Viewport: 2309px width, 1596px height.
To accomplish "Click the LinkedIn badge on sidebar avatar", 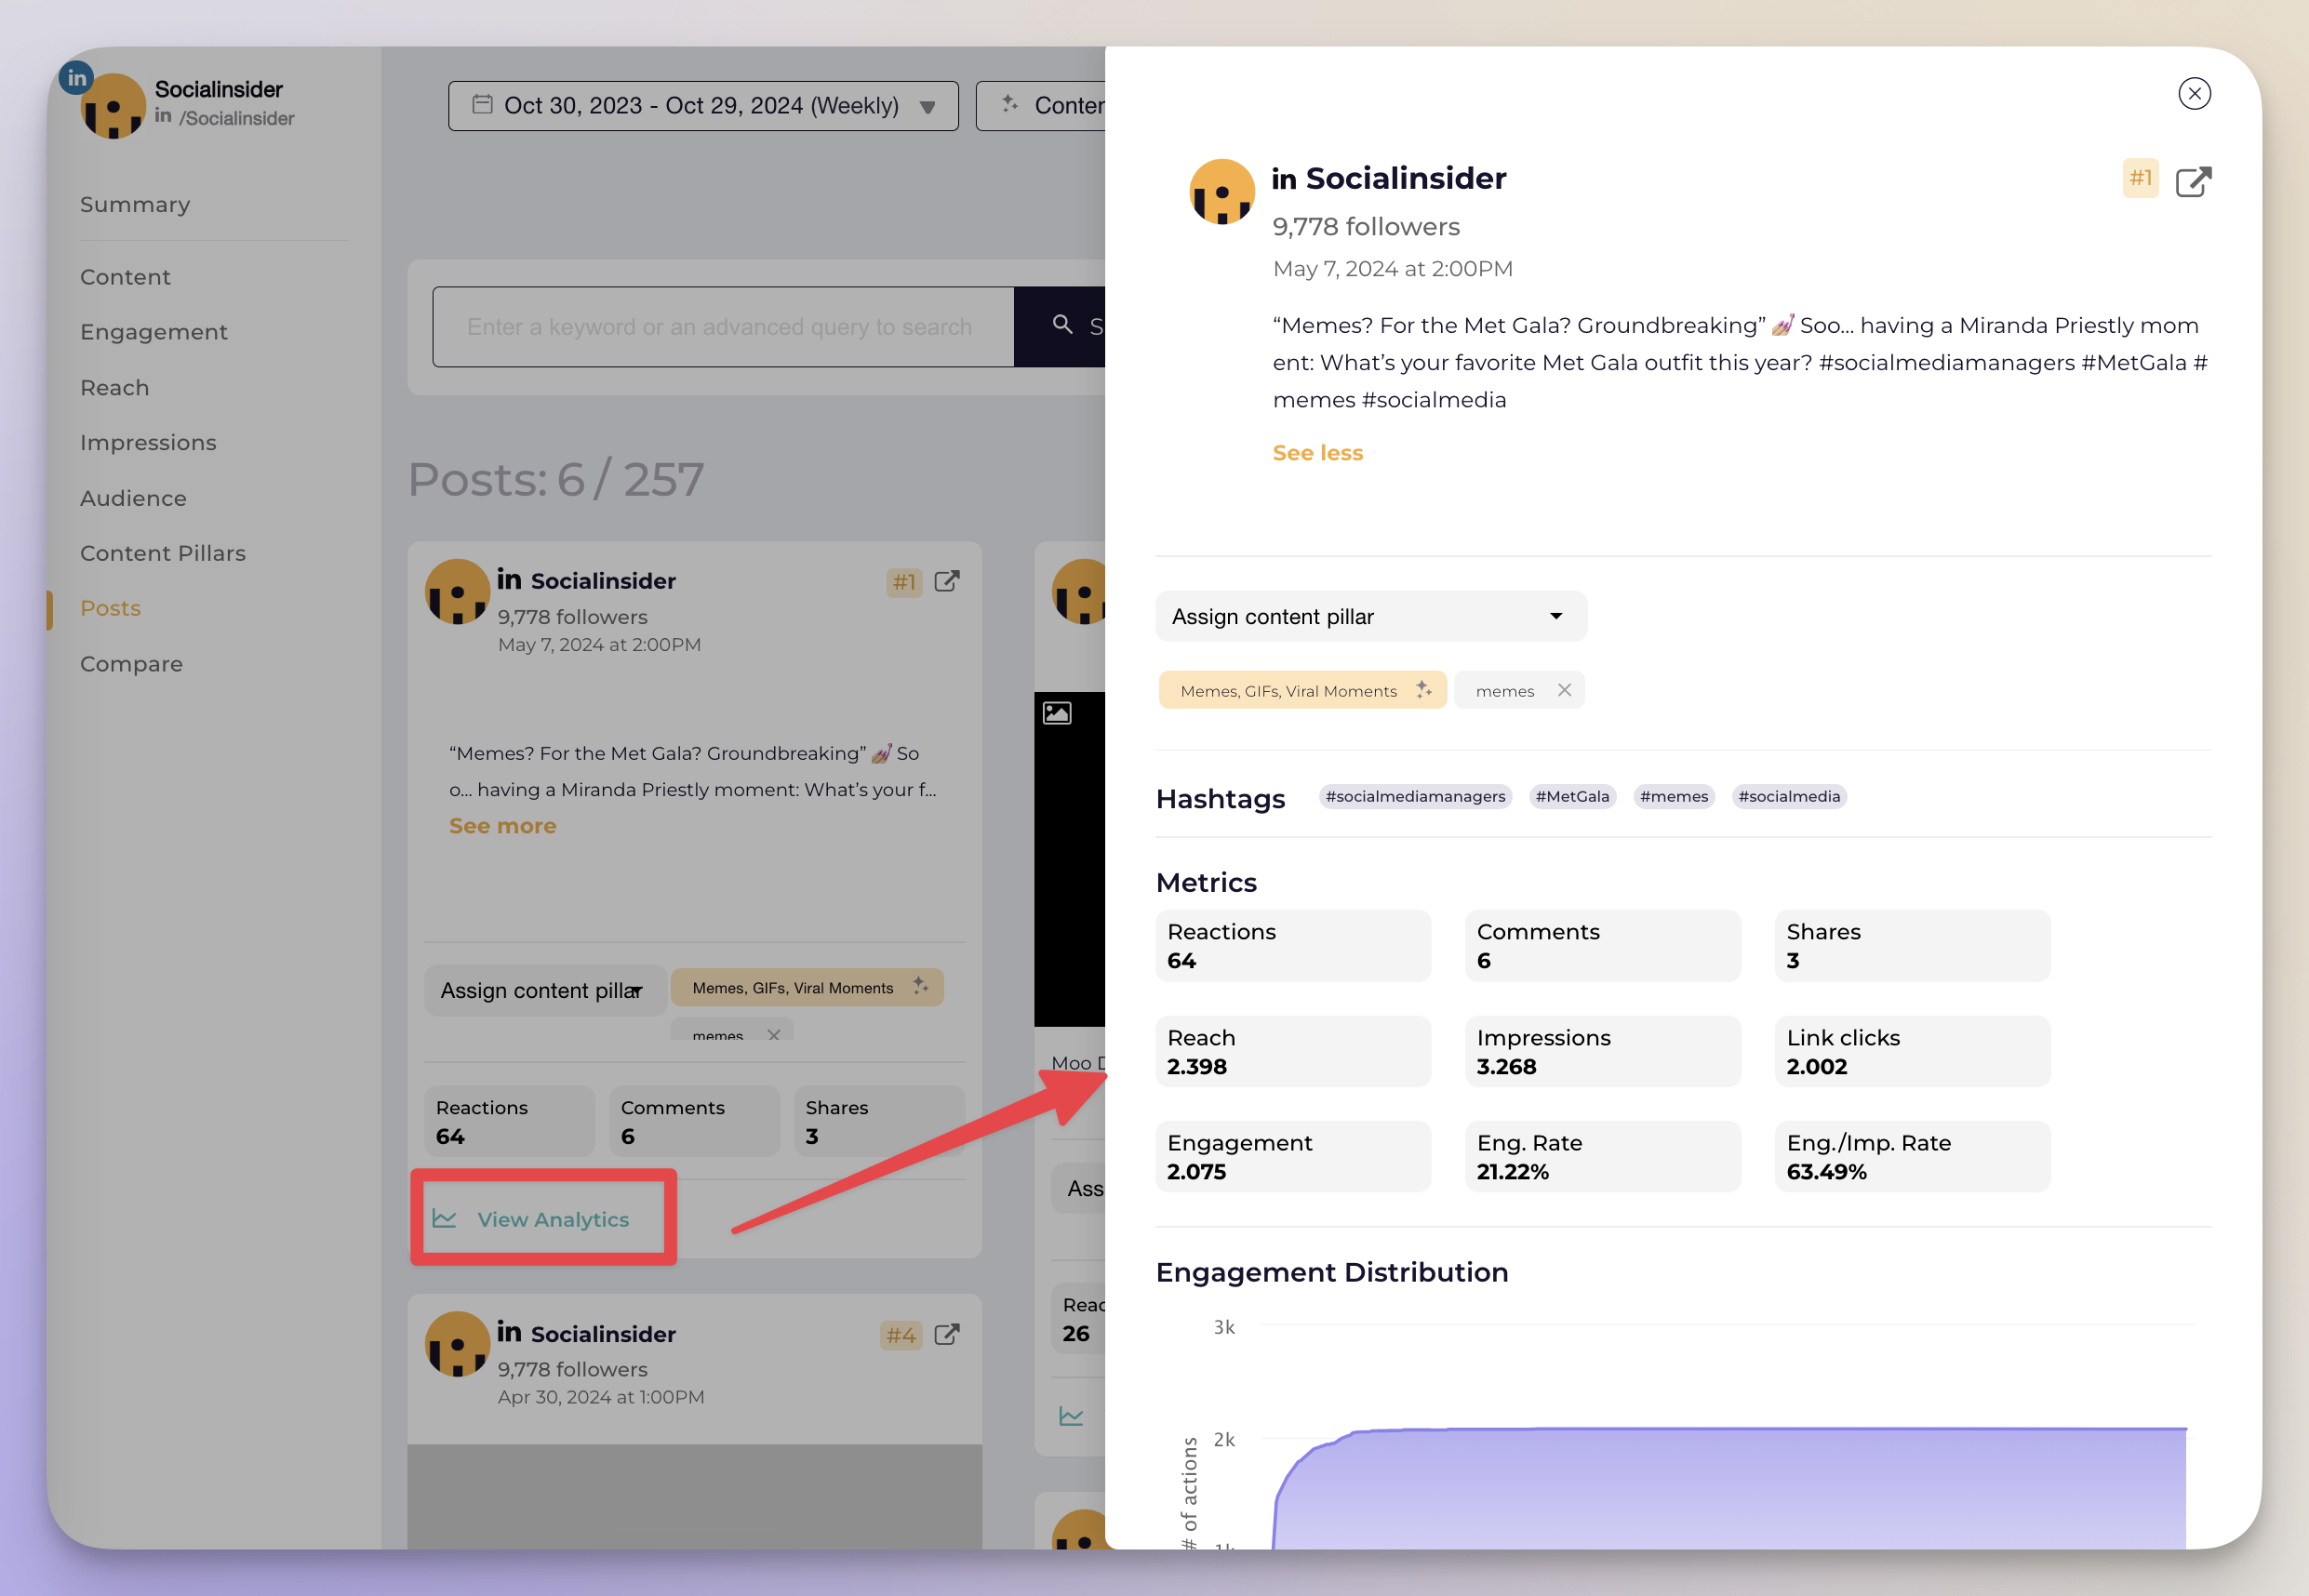I will pos(76,77).
